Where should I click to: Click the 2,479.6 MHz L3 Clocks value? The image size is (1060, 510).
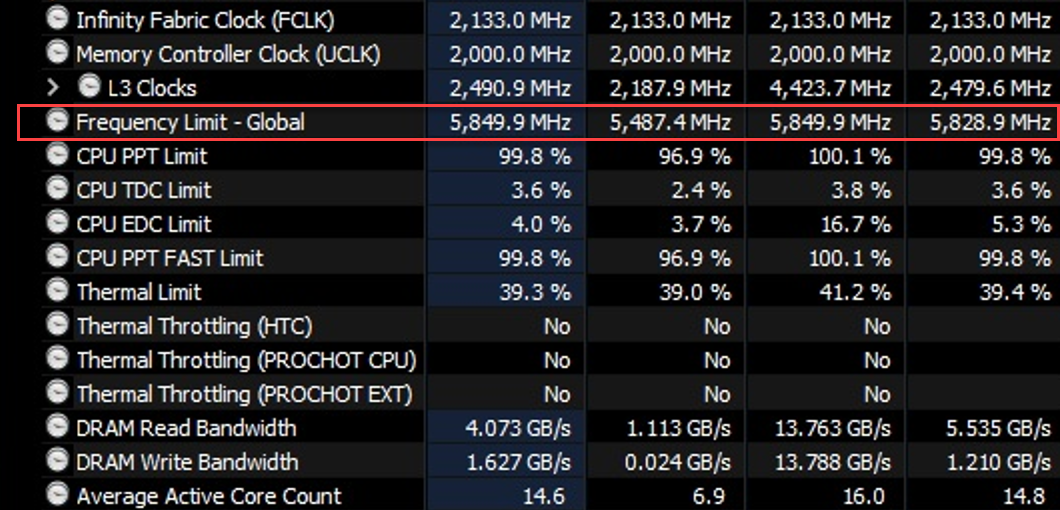click(990, 88)
